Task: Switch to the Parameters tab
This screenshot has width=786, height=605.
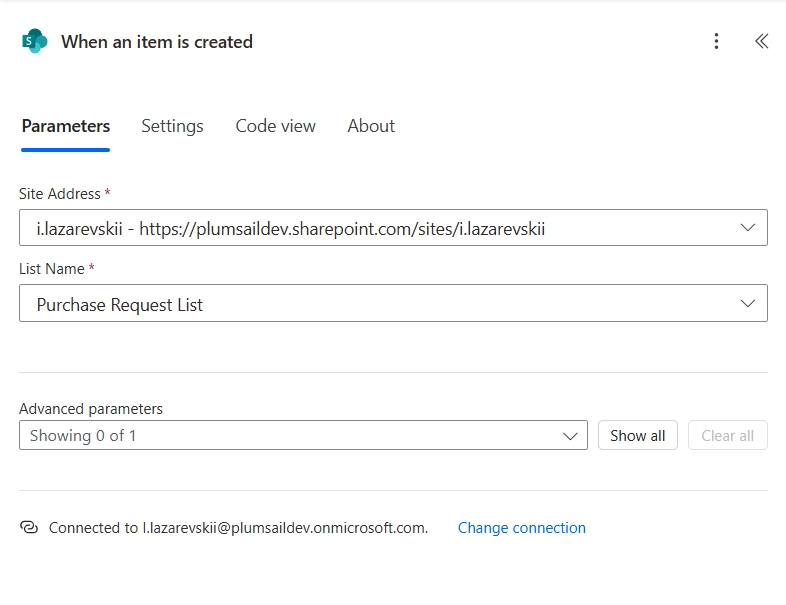Action: [66, 126]
